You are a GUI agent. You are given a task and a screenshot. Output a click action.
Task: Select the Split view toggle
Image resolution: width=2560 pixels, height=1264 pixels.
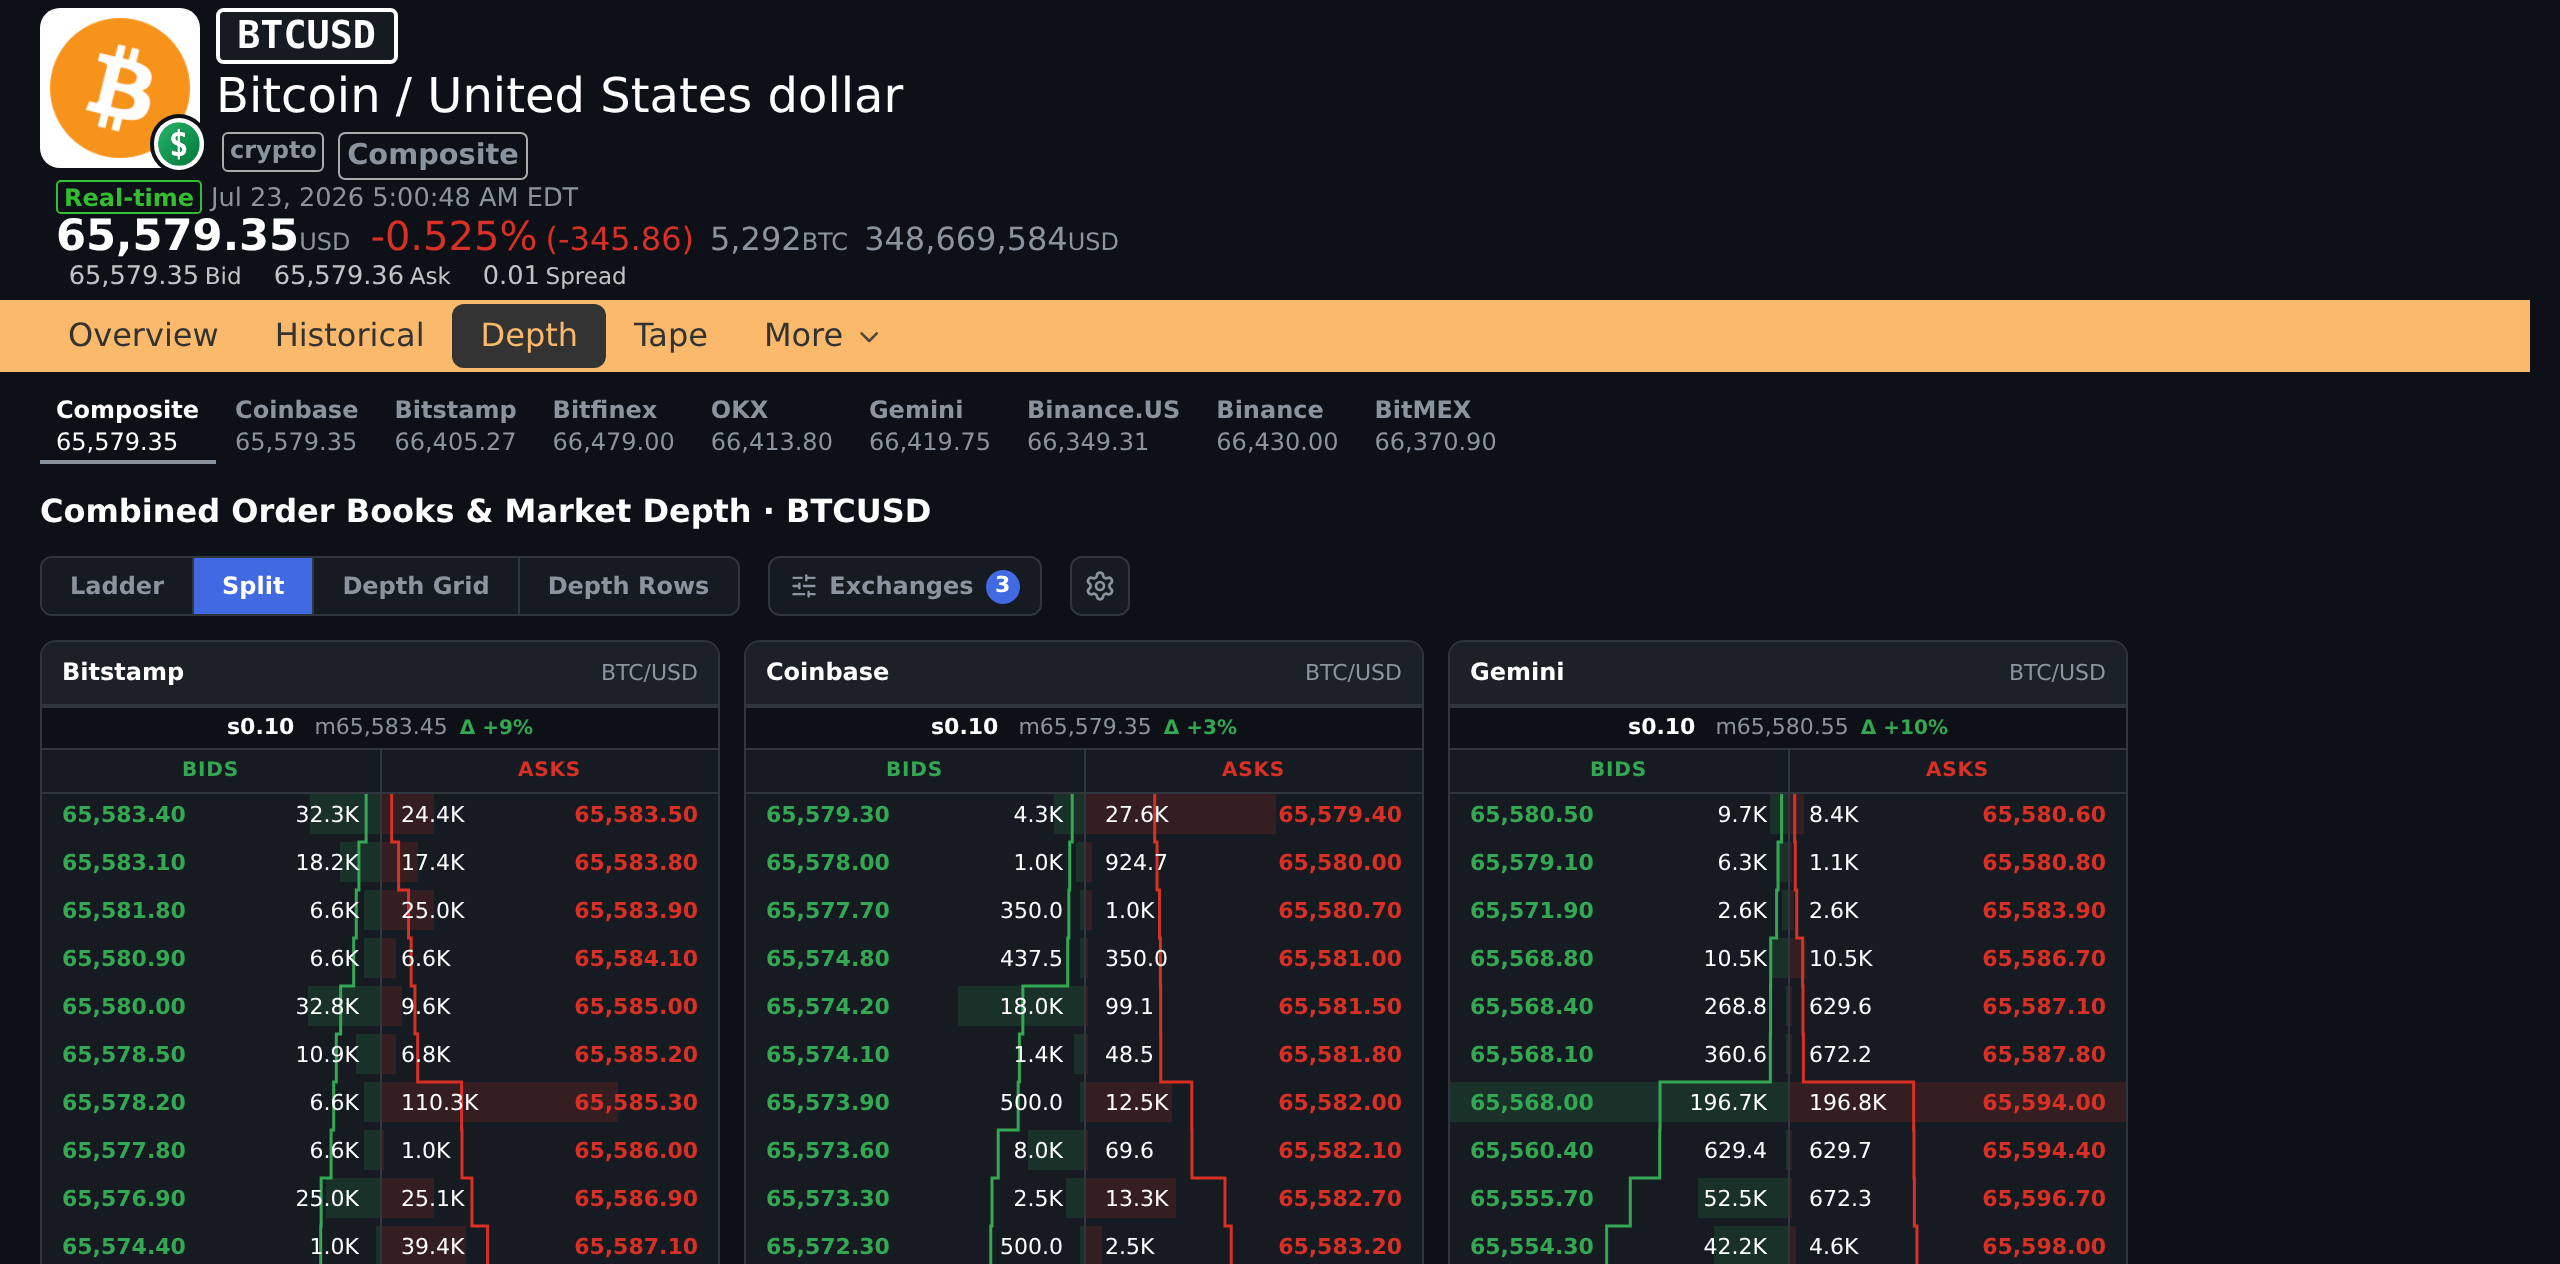coord(253,586)
